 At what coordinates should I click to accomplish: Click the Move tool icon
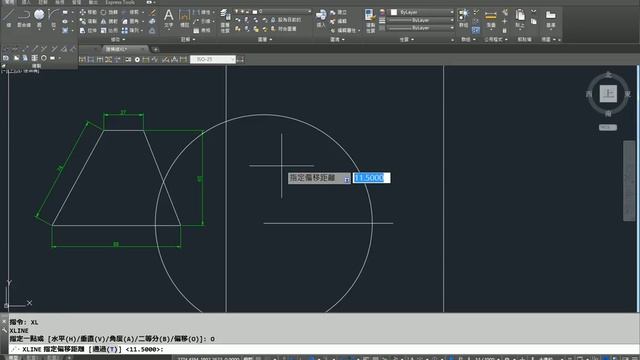pos(83,12)
